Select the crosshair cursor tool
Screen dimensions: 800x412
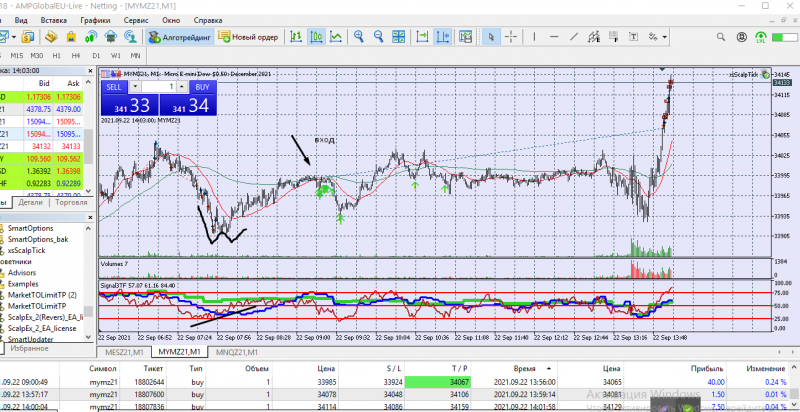point(511,37)
